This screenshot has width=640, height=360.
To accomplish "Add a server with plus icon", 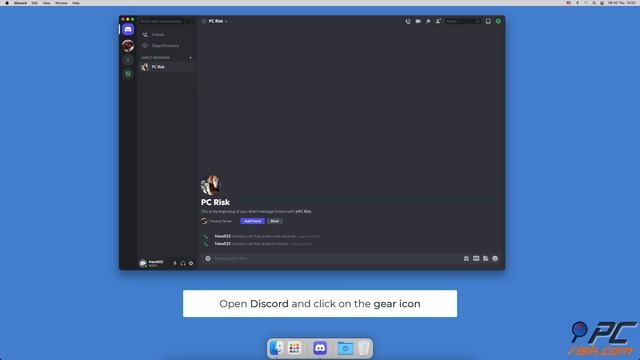I will tap(128, 60).
